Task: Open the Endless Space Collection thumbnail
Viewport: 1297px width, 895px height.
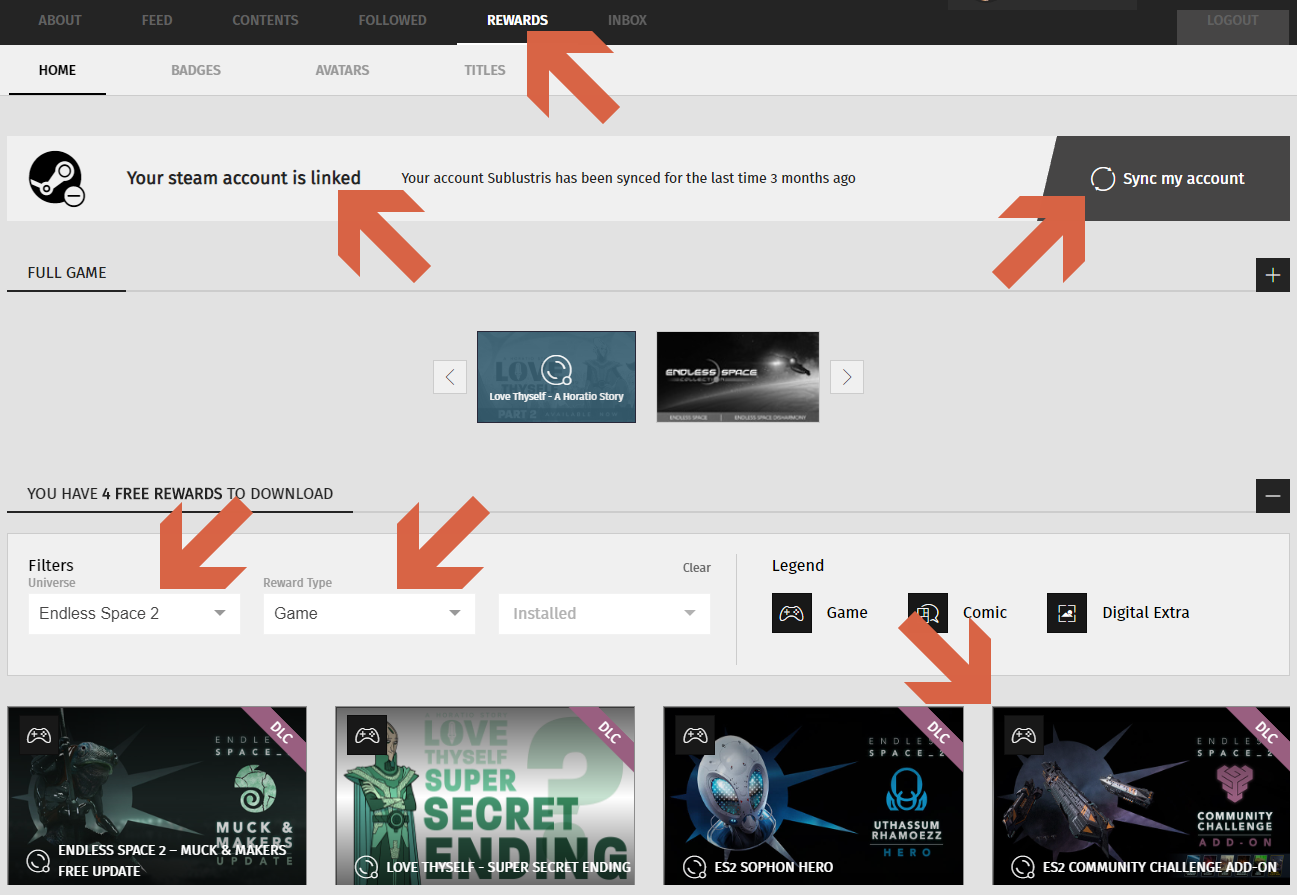Action: [x=738, y=377]
